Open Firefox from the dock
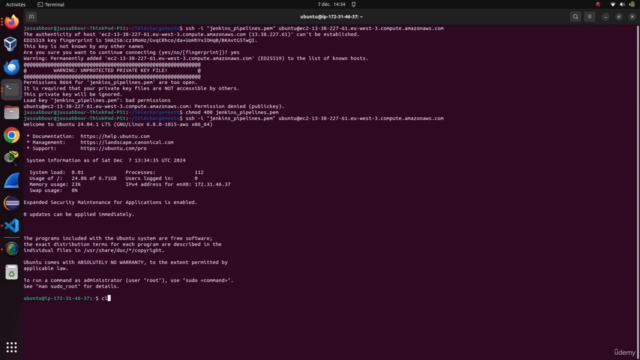This screenshot has height=360, width=640. pyautogui.click(x=11, y=21)
